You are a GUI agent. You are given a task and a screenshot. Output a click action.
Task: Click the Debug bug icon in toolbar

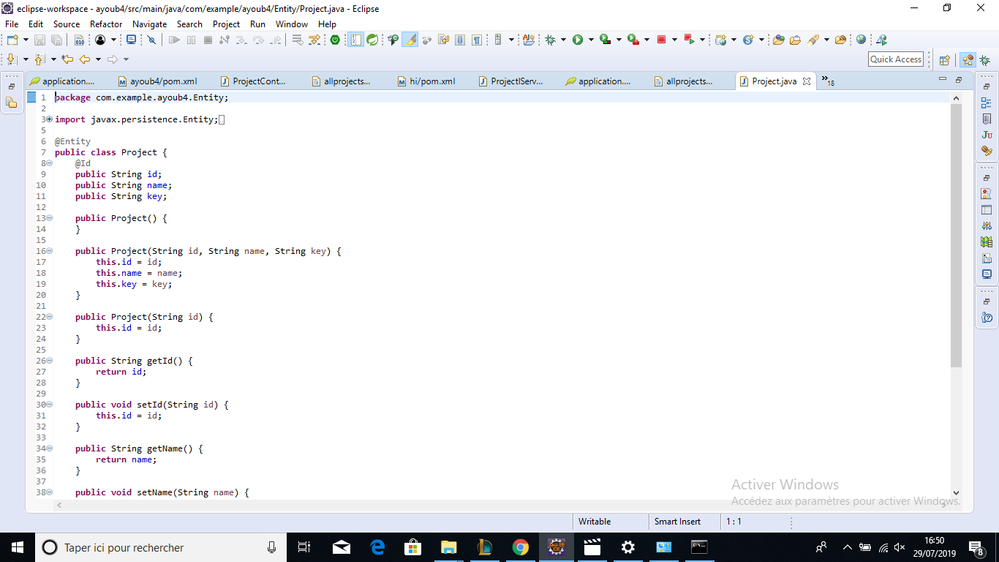(550, 40)
